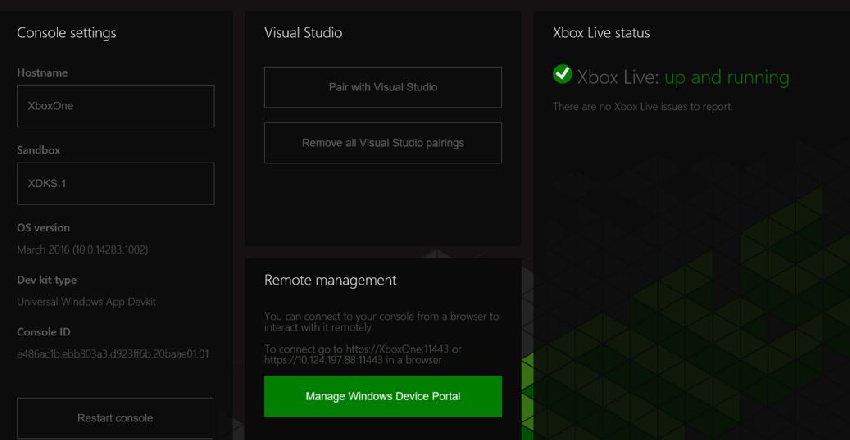Click the OS version label

(x=43, y=228)
